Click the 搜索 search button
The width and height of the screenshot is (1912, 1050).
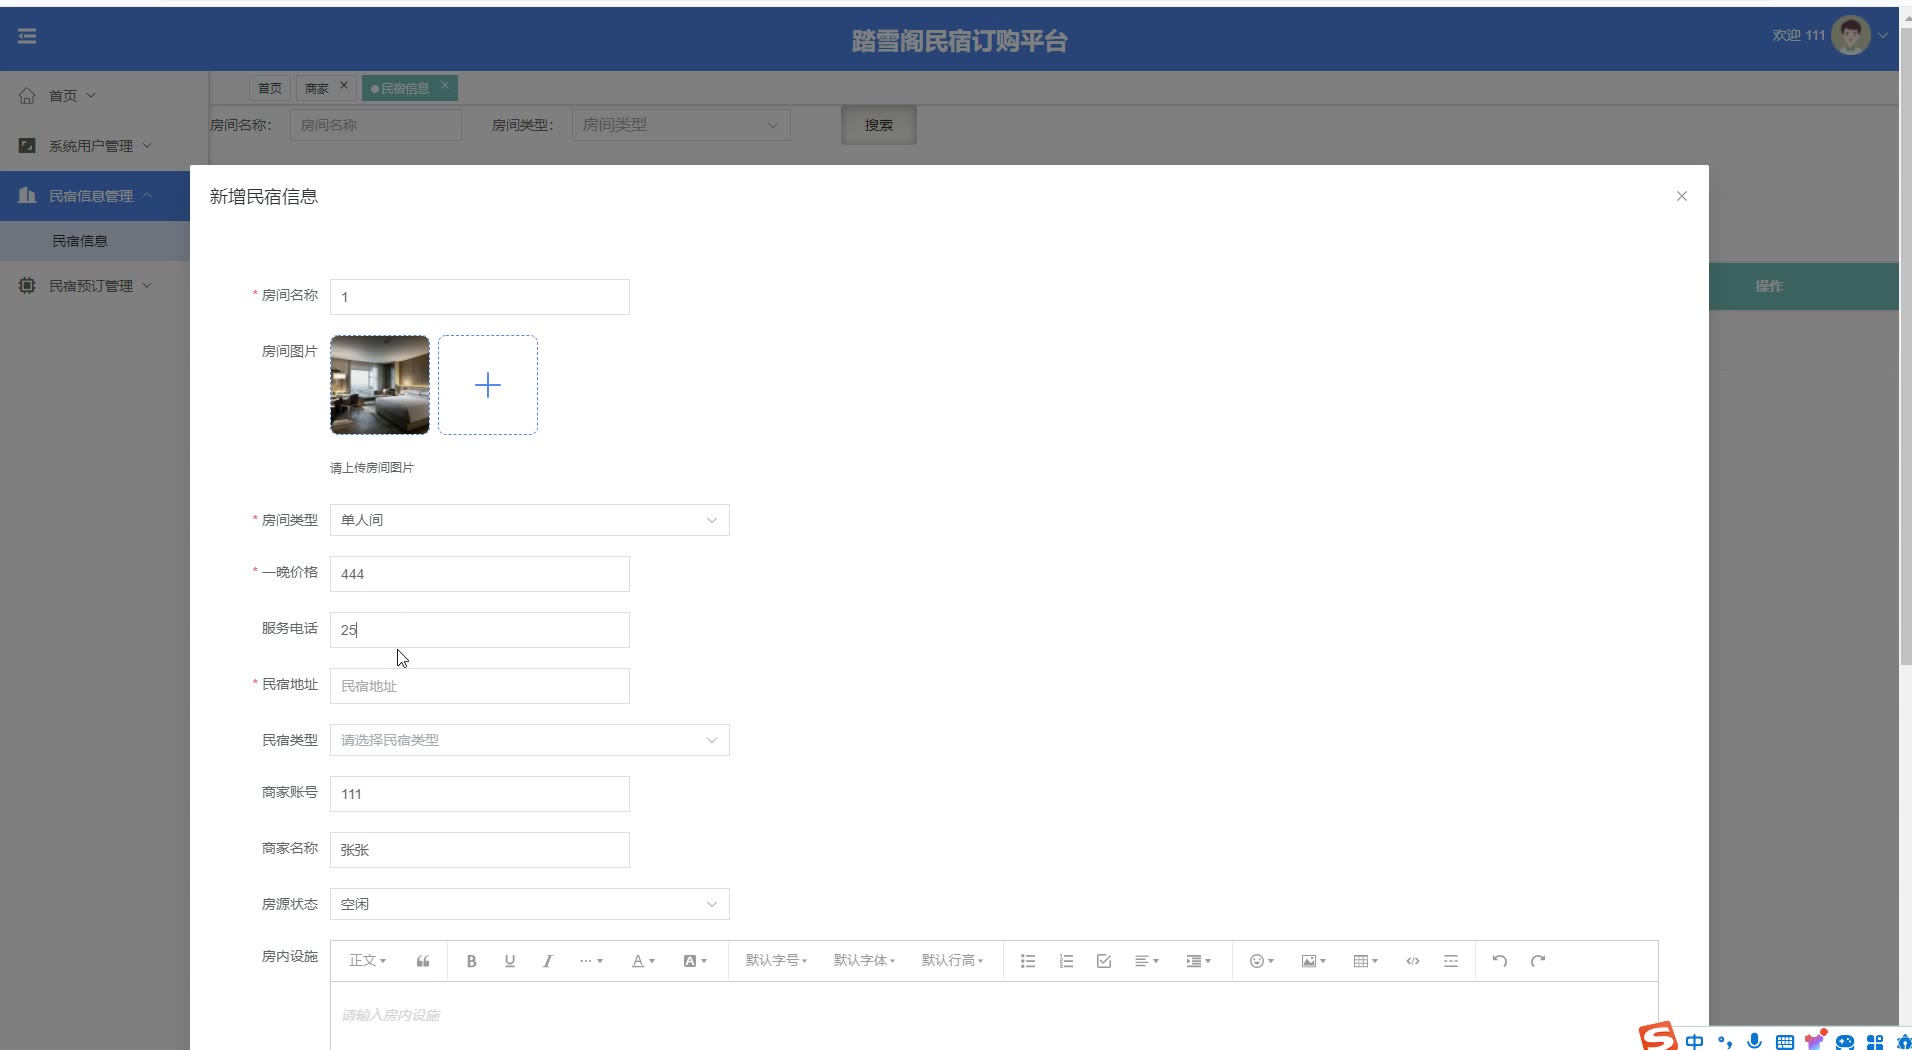(879, 125)
